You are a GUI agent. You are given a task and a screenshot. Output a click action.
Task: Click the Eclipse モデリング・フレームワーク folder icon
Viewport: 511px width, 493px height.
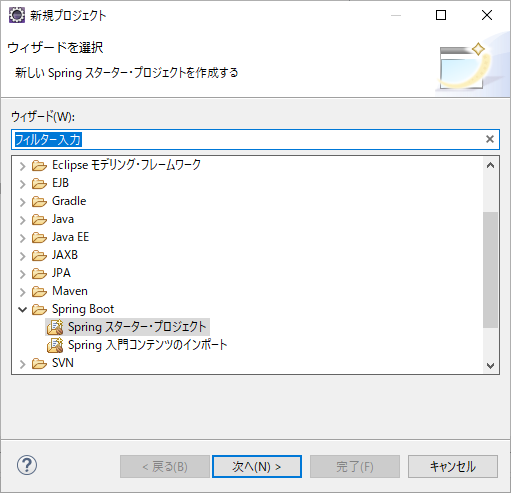(39, 165)
